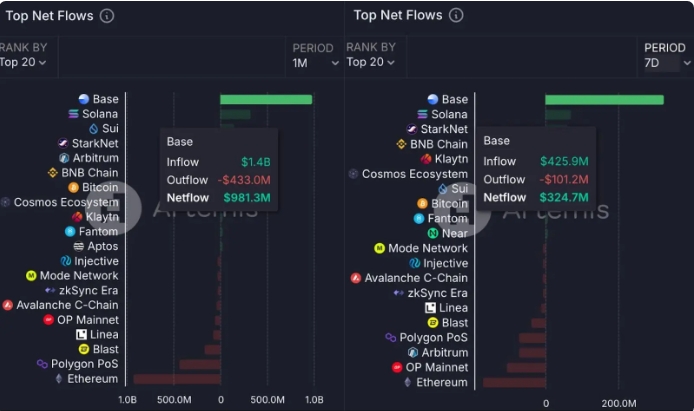Click the OP Mainnet red bar in 7D chart
Screen dimensions: 694x411
coord(526,368)
